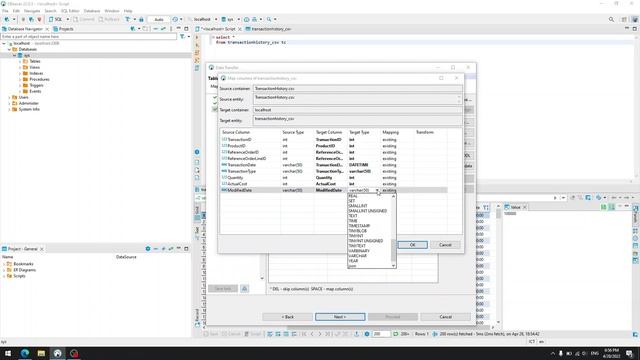Image resolution: width=640 pixels, height=360 pixels.
Task: Cancel the Map columns dialog
Action: click(445, 245)
